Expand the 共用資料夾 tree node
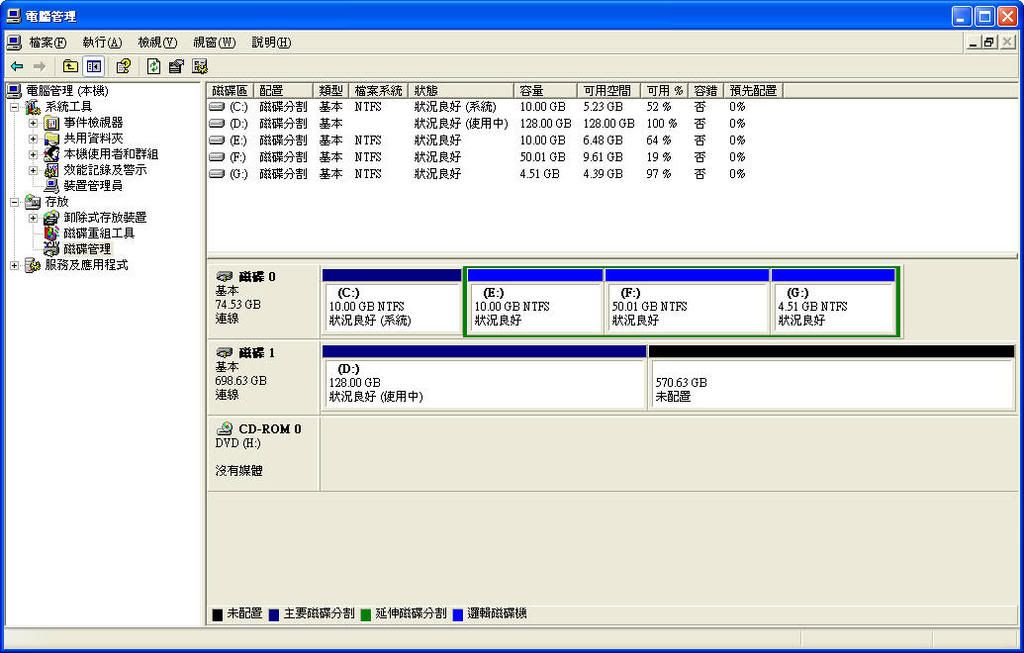This screenshot has height=653, width=1024. click(x=33, y=138)
